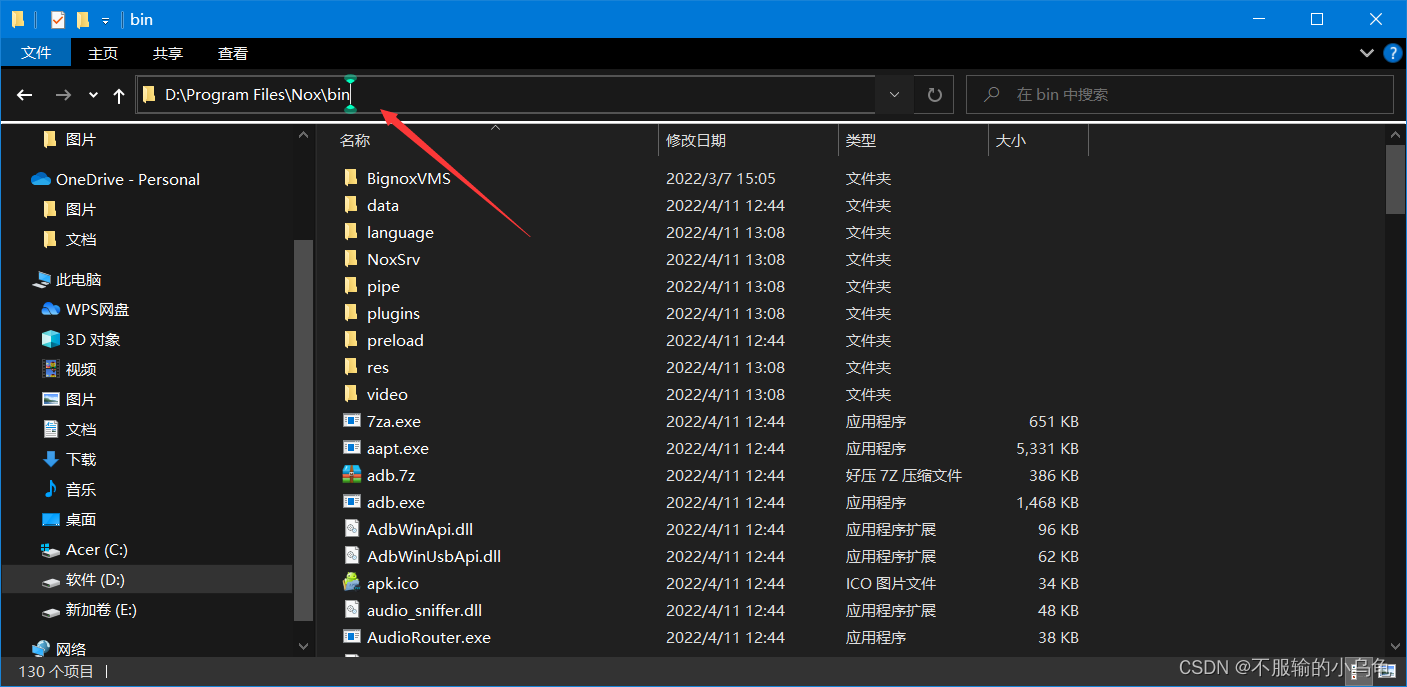
Task: Click the audio_sniffer.dll file name
Action: coord(424,610)
